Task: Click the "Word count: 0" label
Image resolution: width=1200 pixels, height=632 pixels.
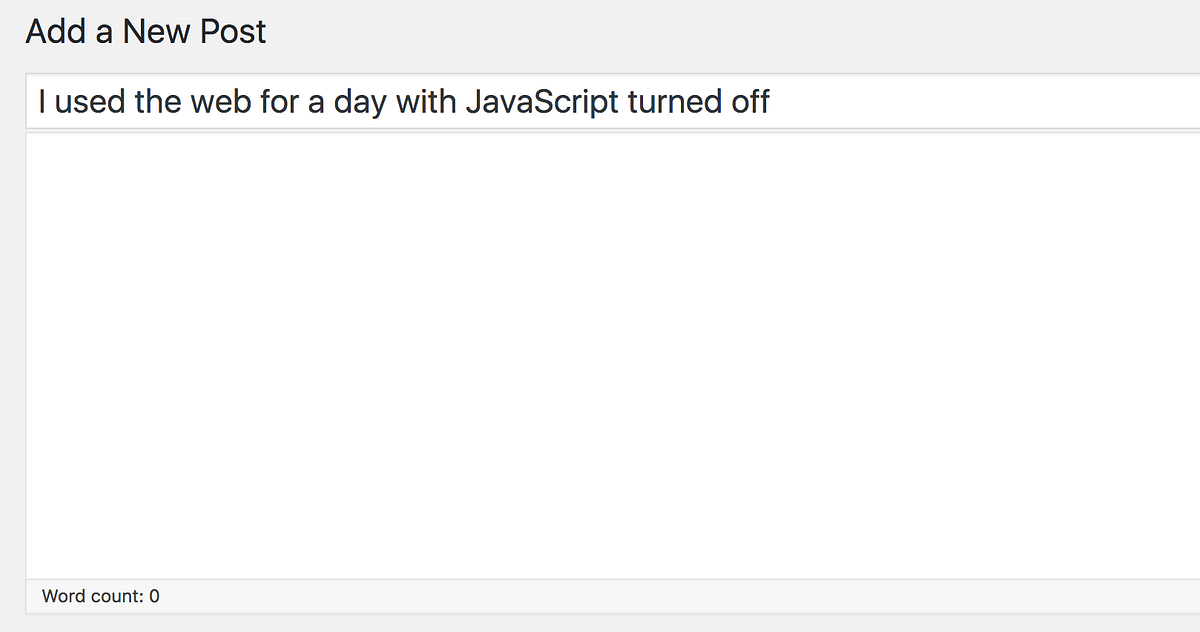Action: pyautogui.click(x=100, y=596)
